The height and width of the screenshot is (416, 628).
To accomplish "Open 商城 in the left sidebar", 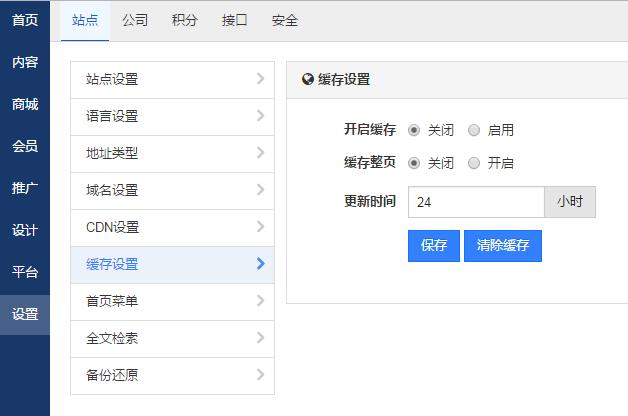I will click(25, 104).
